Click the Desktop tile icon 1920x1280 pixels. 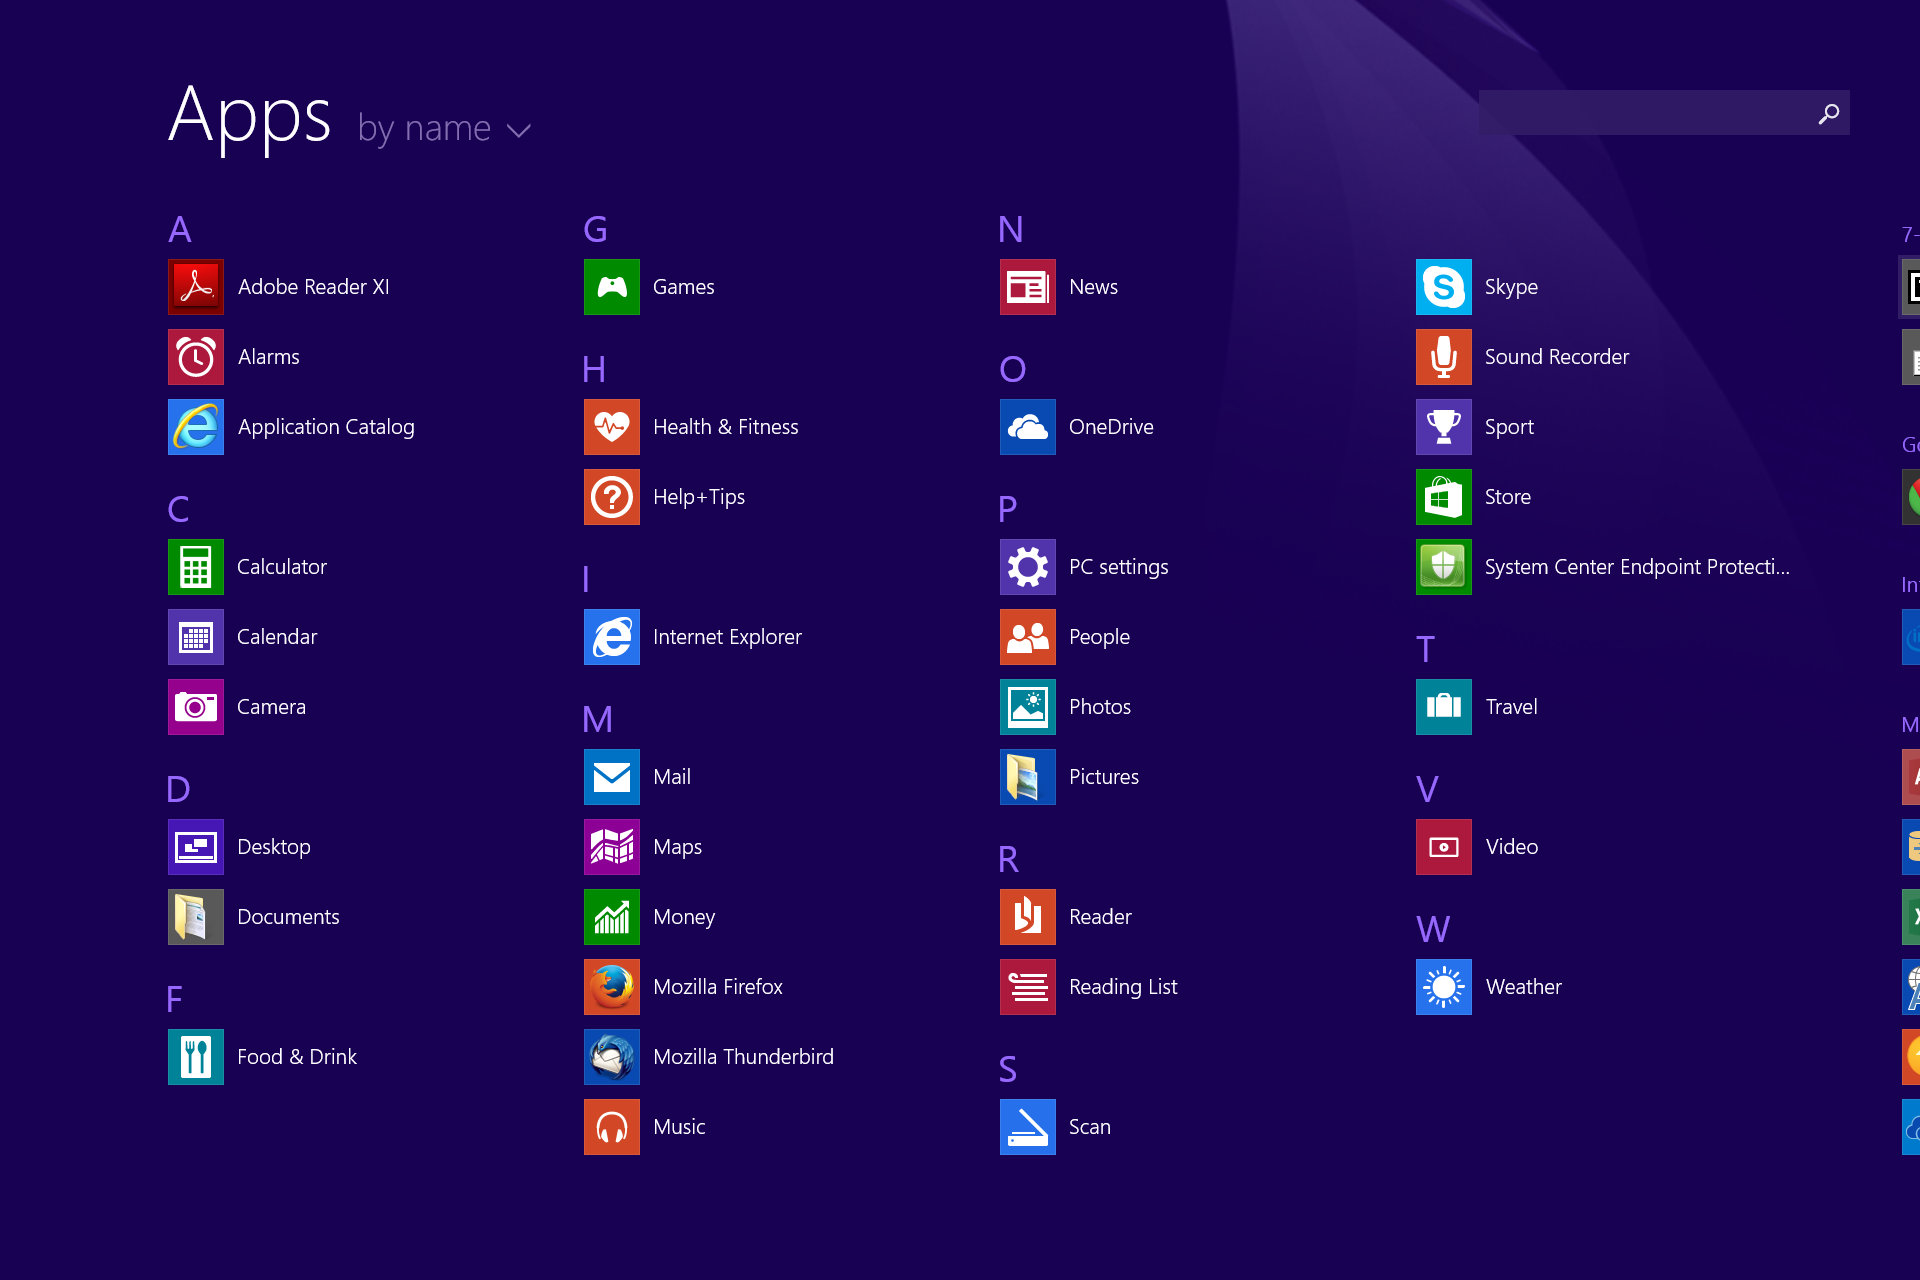click(x=196, y=847)
